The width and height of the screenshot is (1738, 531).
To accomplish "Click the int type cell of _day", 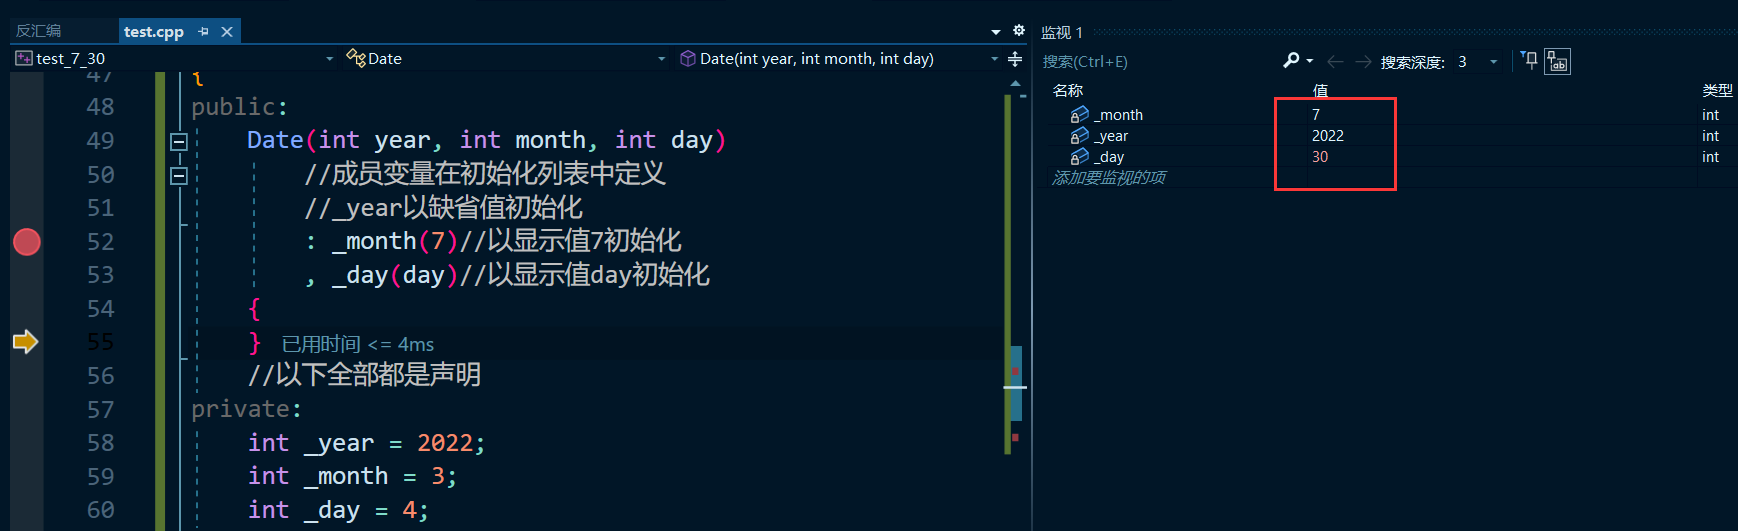I will [1710, 157].
